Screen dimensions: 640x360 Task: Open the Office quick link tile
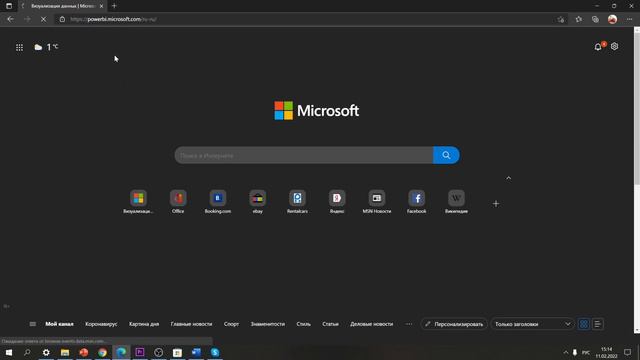[178, 202]
